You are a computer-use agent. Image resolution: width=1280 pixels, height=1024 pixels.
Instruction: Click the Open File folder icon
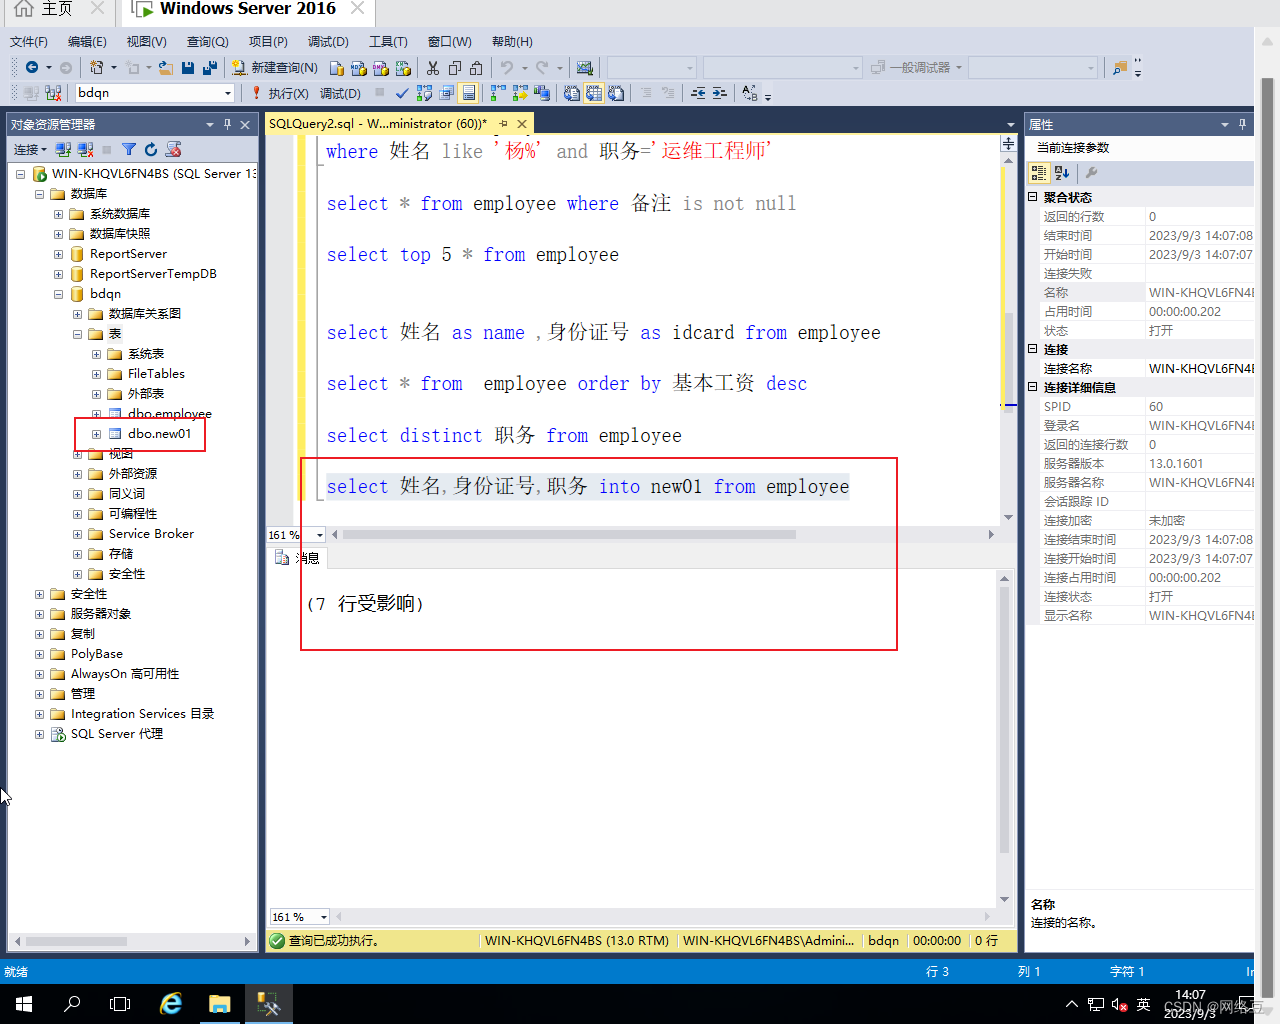pyautogui.click(x=166, y=67)
